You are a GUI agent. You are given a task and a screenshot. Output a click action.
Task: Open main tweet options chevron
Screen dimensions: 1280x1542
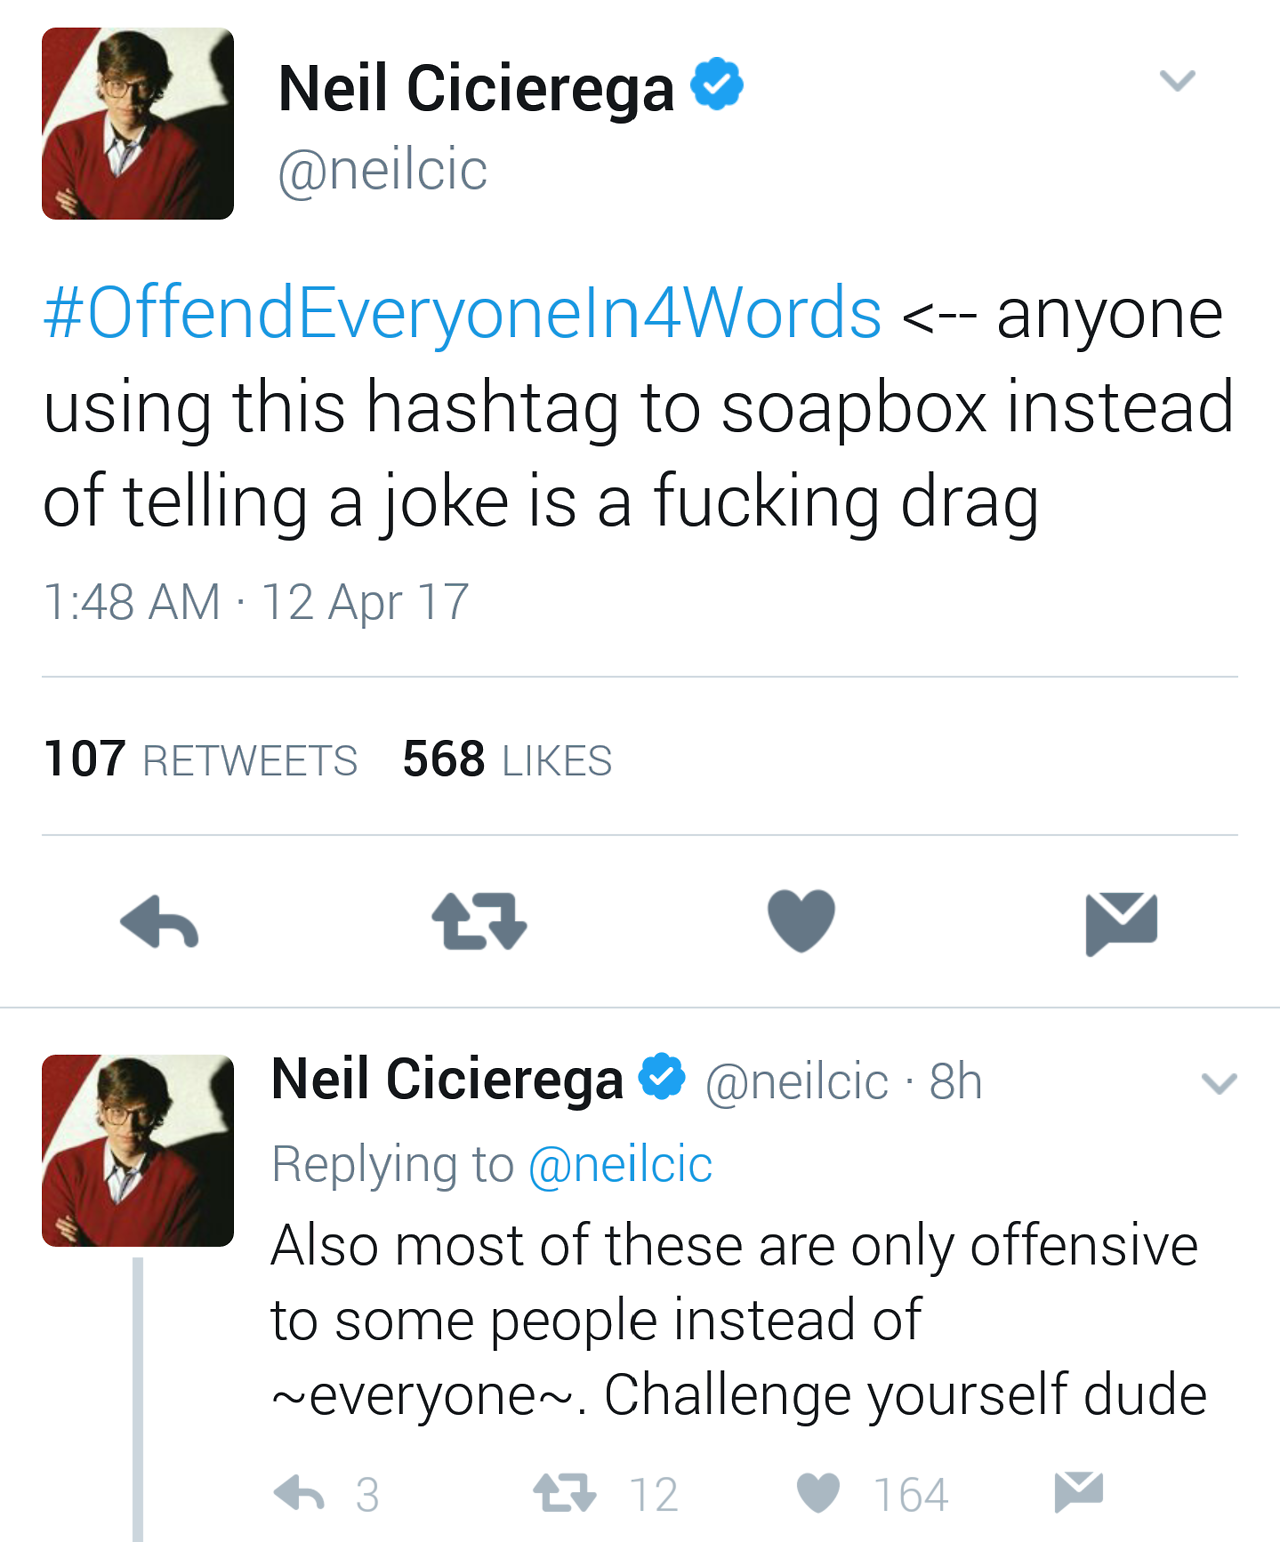coord(1177,80)
